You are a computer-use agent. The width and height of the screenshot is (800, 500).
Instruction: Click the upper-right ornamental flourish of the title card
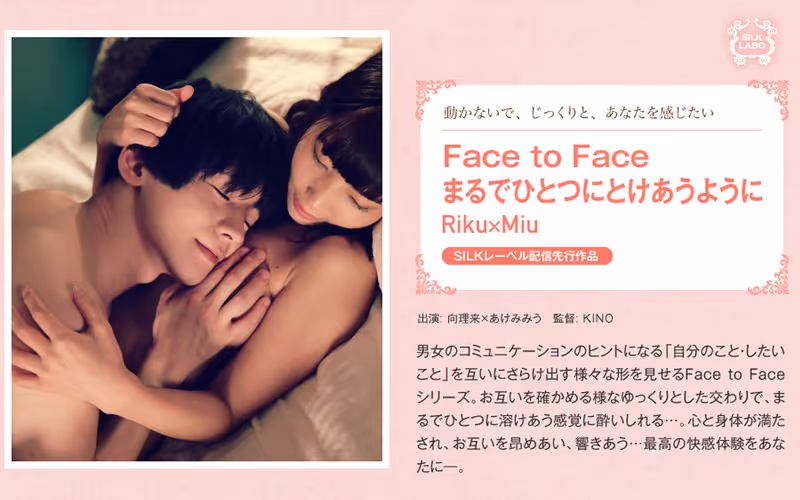[768, 99]
